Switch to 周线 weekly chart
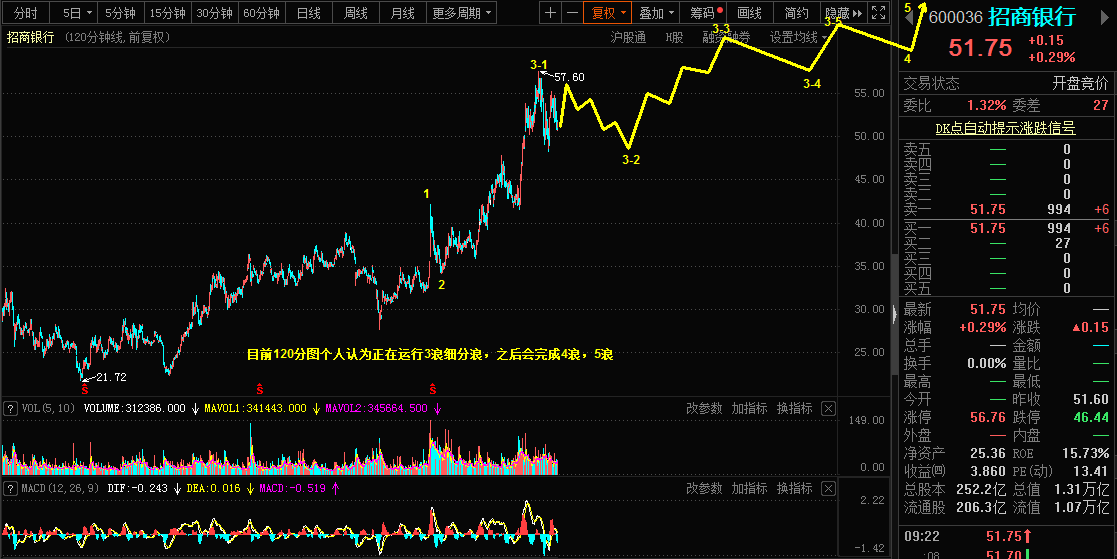 [355, 13]
